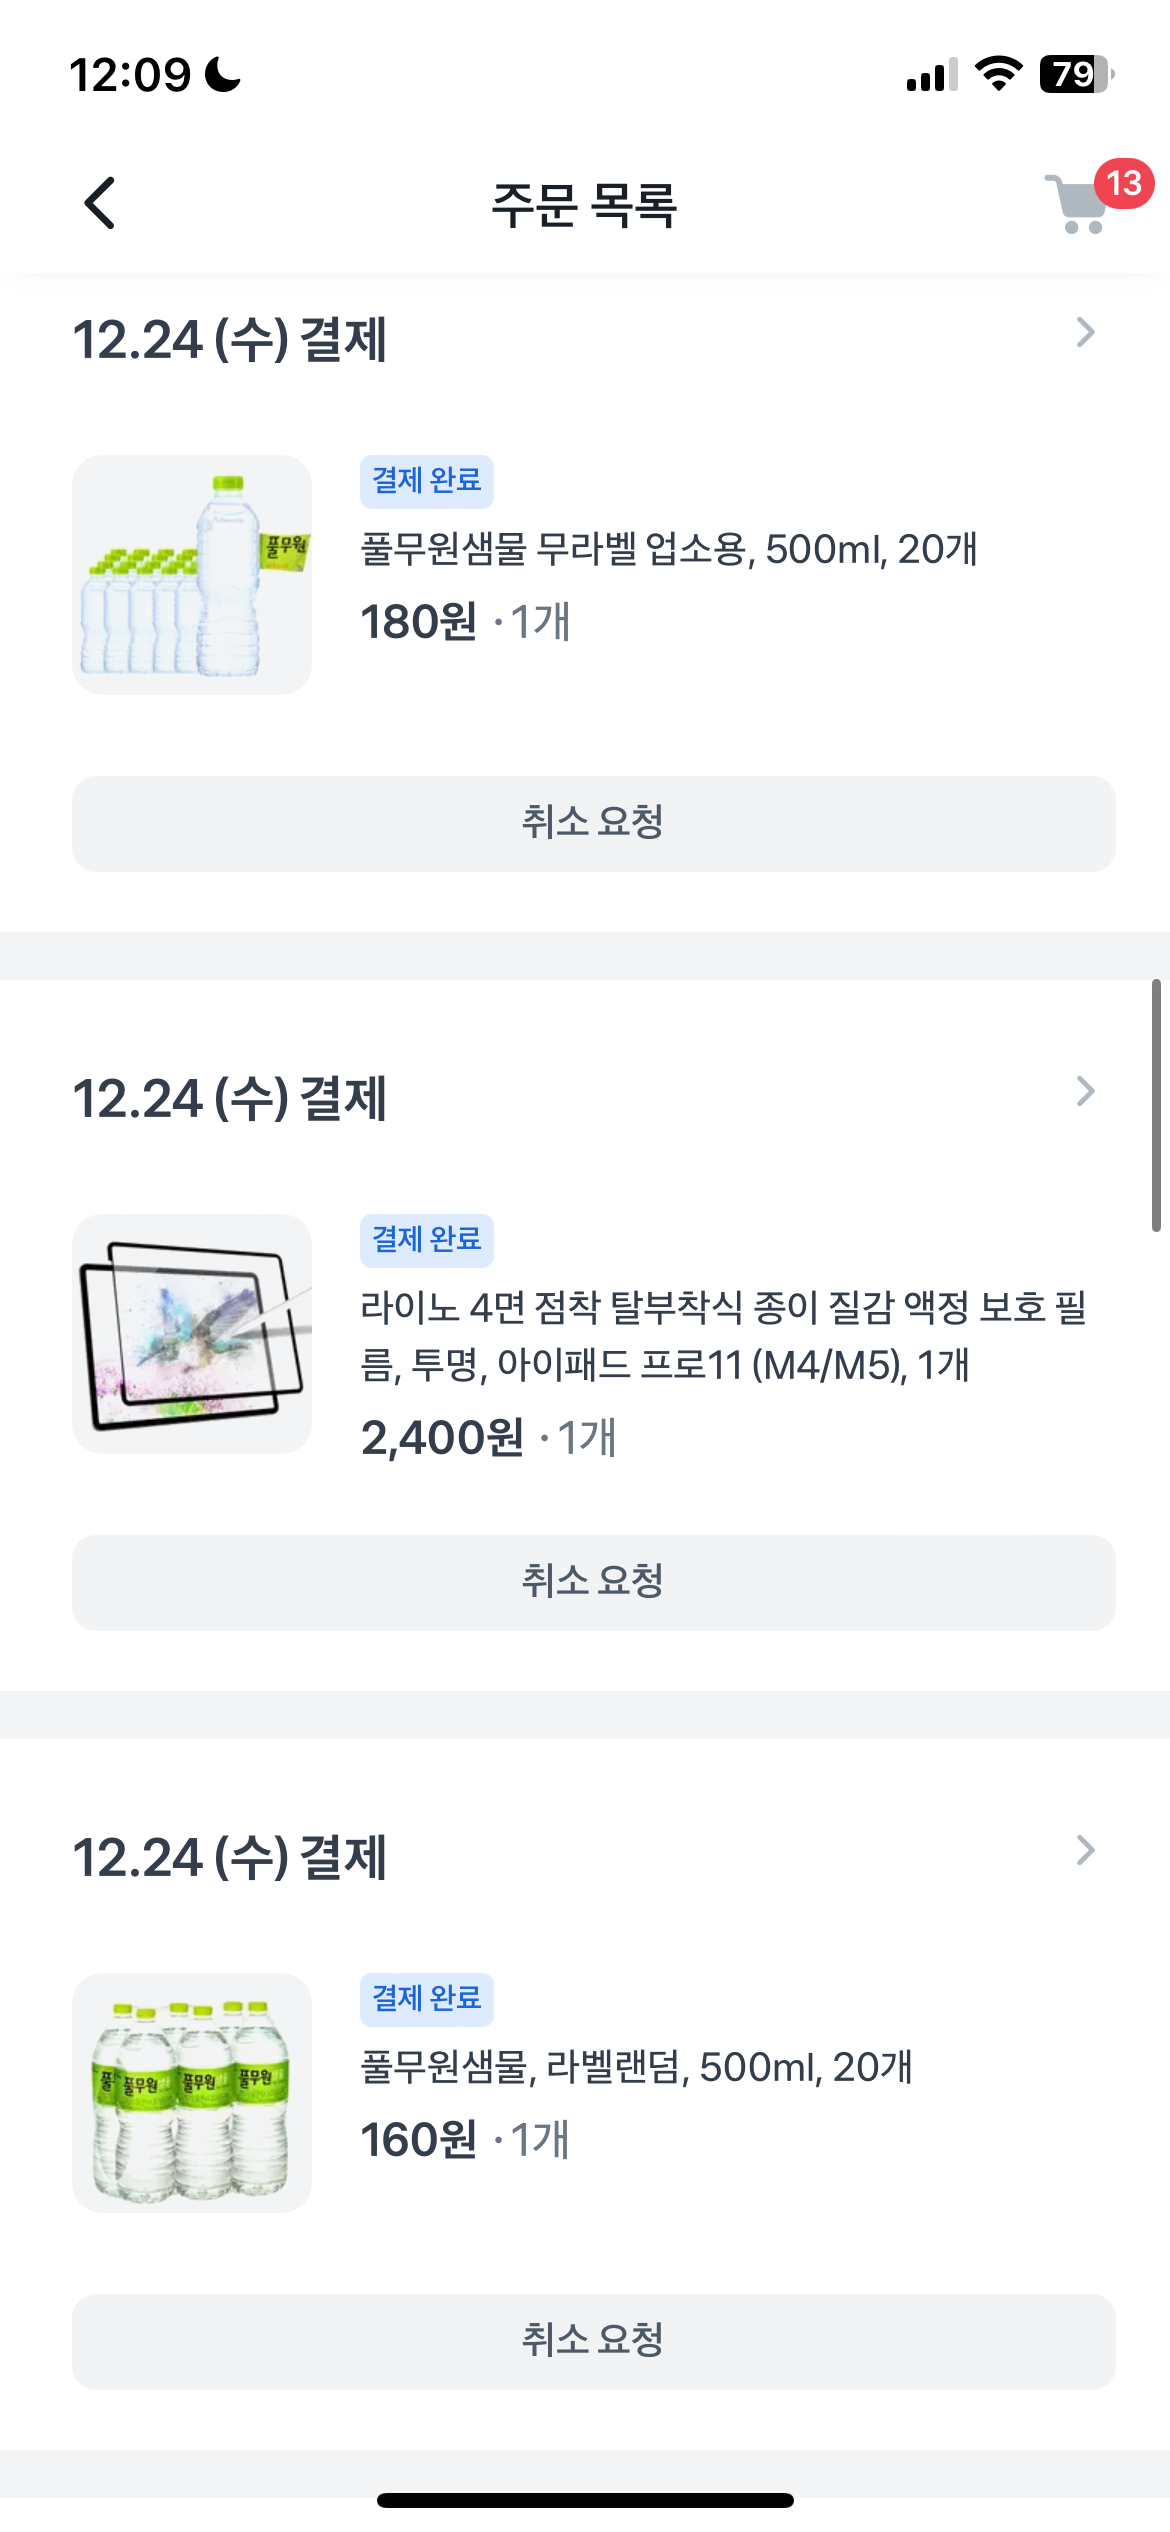Request cancel for 180원 water order
The width and height of the screenshot is (1170, 2532).
tap(593, 824)
